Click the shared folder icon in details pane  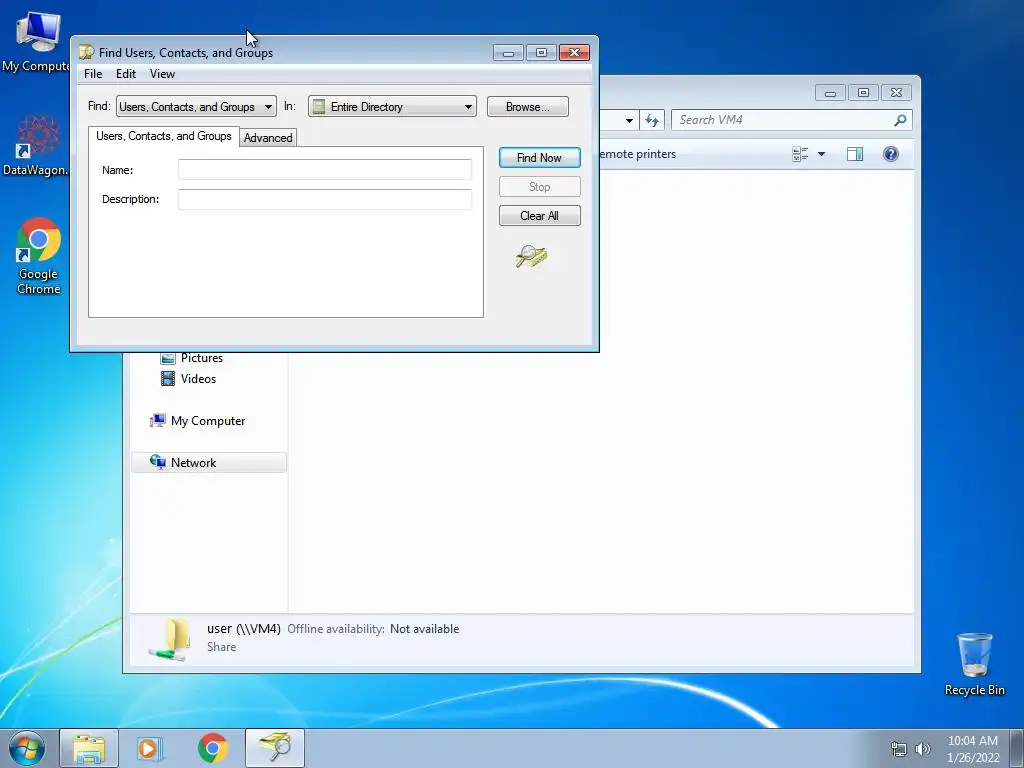coord(170,639)
